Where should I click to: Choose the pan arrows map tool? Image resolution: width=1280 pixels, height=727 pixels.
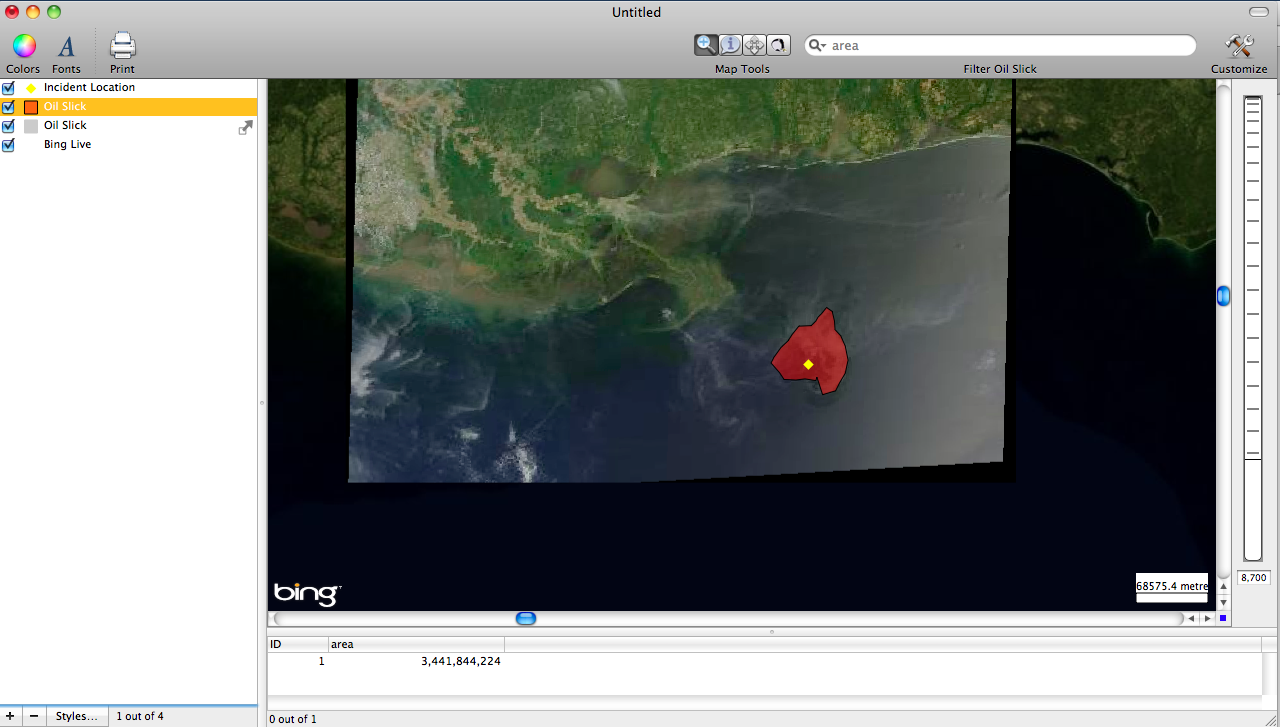(x=754, y=45)
